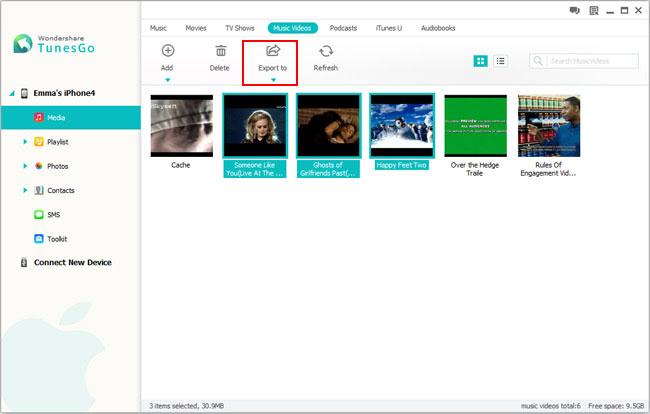
Task: Click the SMS message icon
Action: [39, 214]
